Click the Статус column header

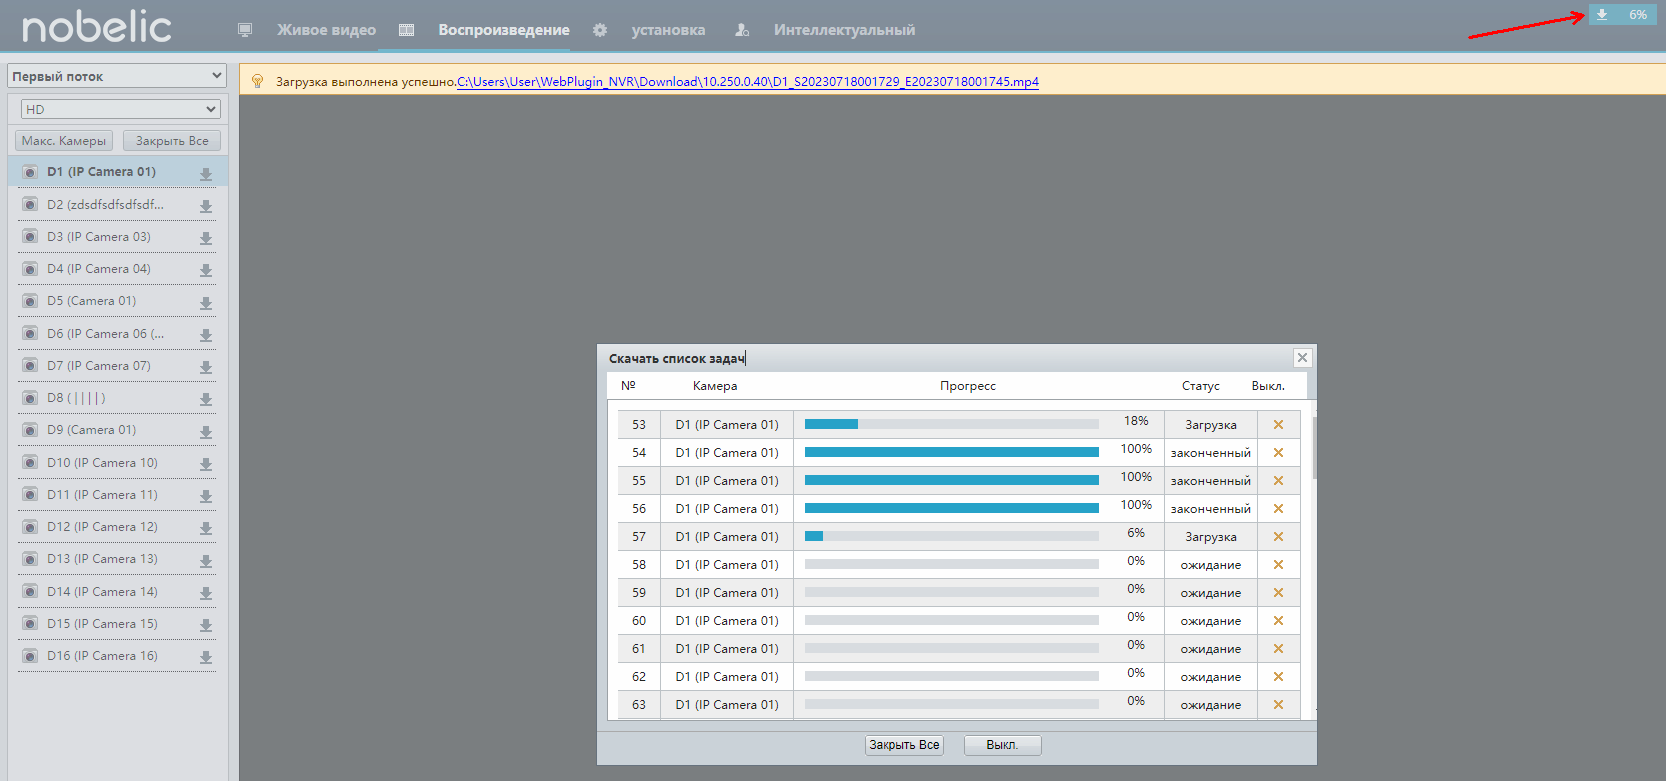1200,386
